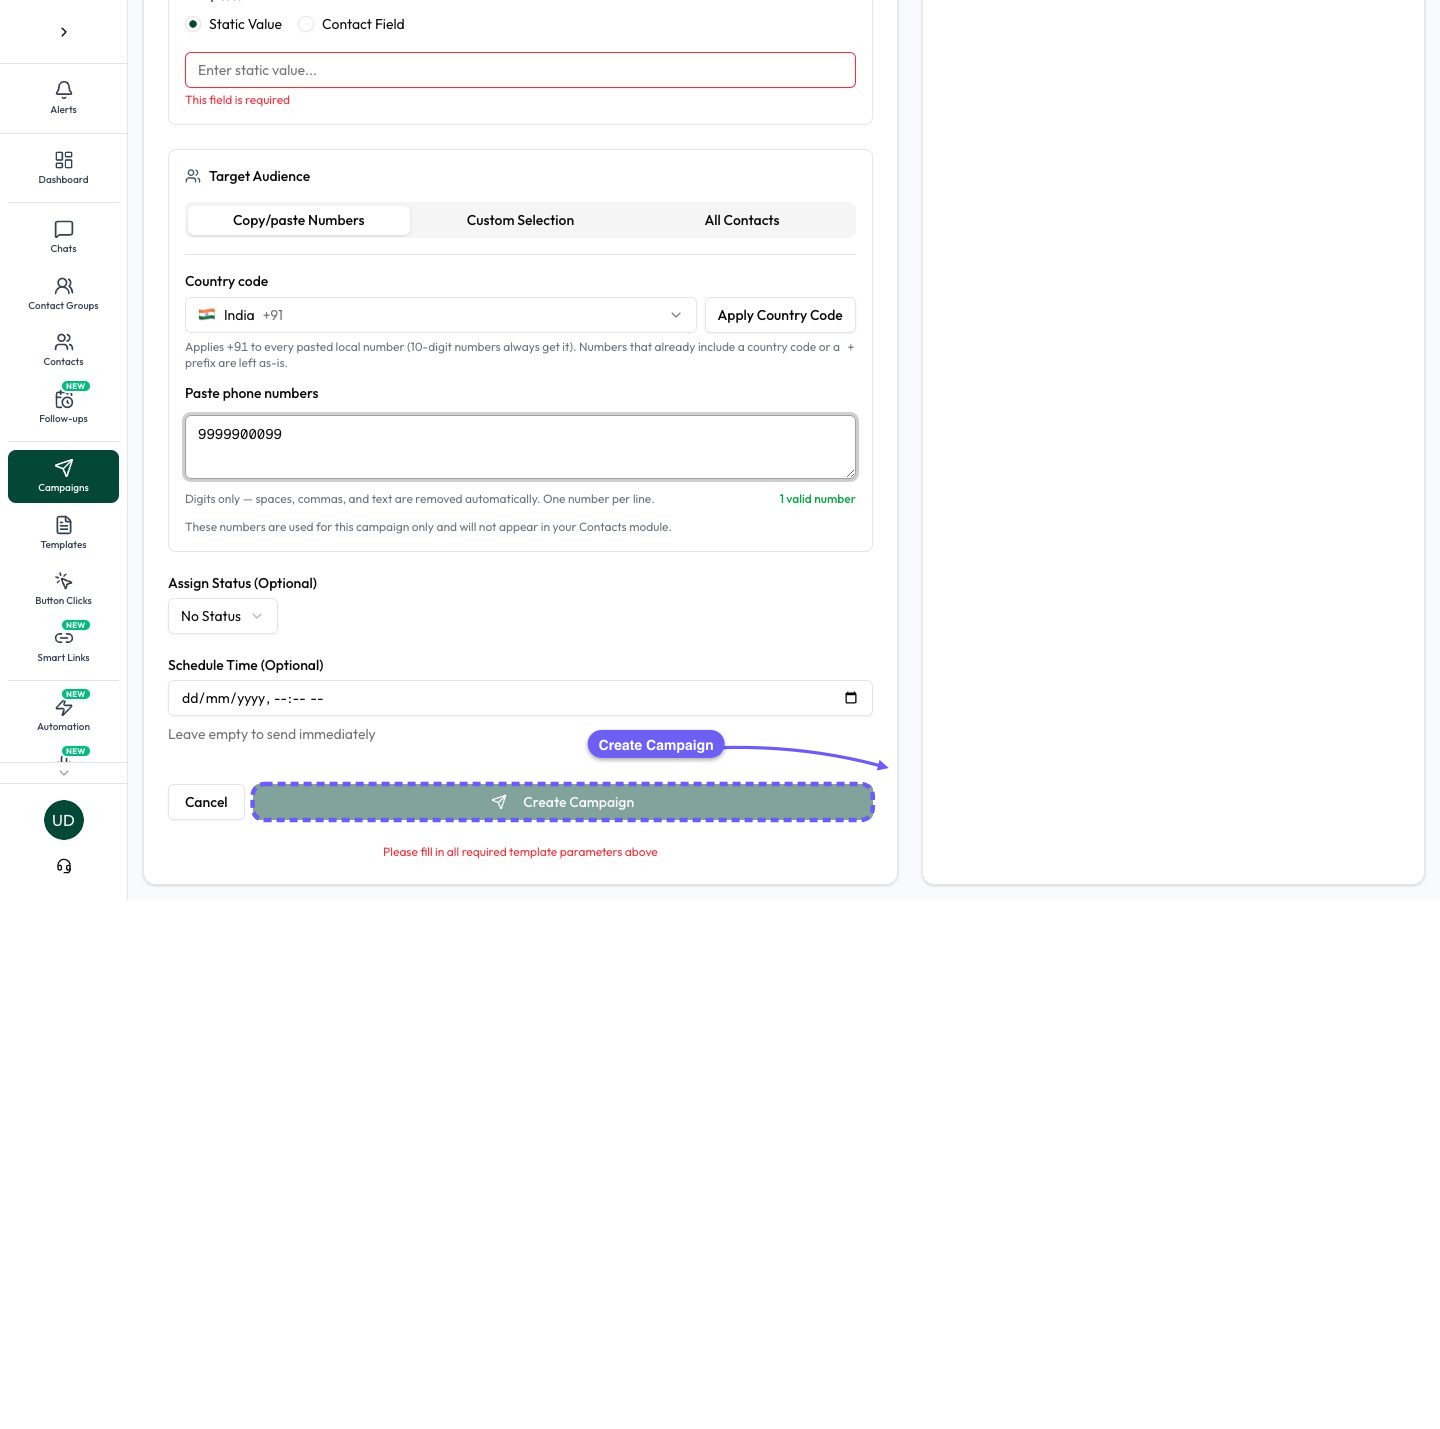Select the Static Value radio option
Screen dimensions: 1440x1429
tap(193, 24)
